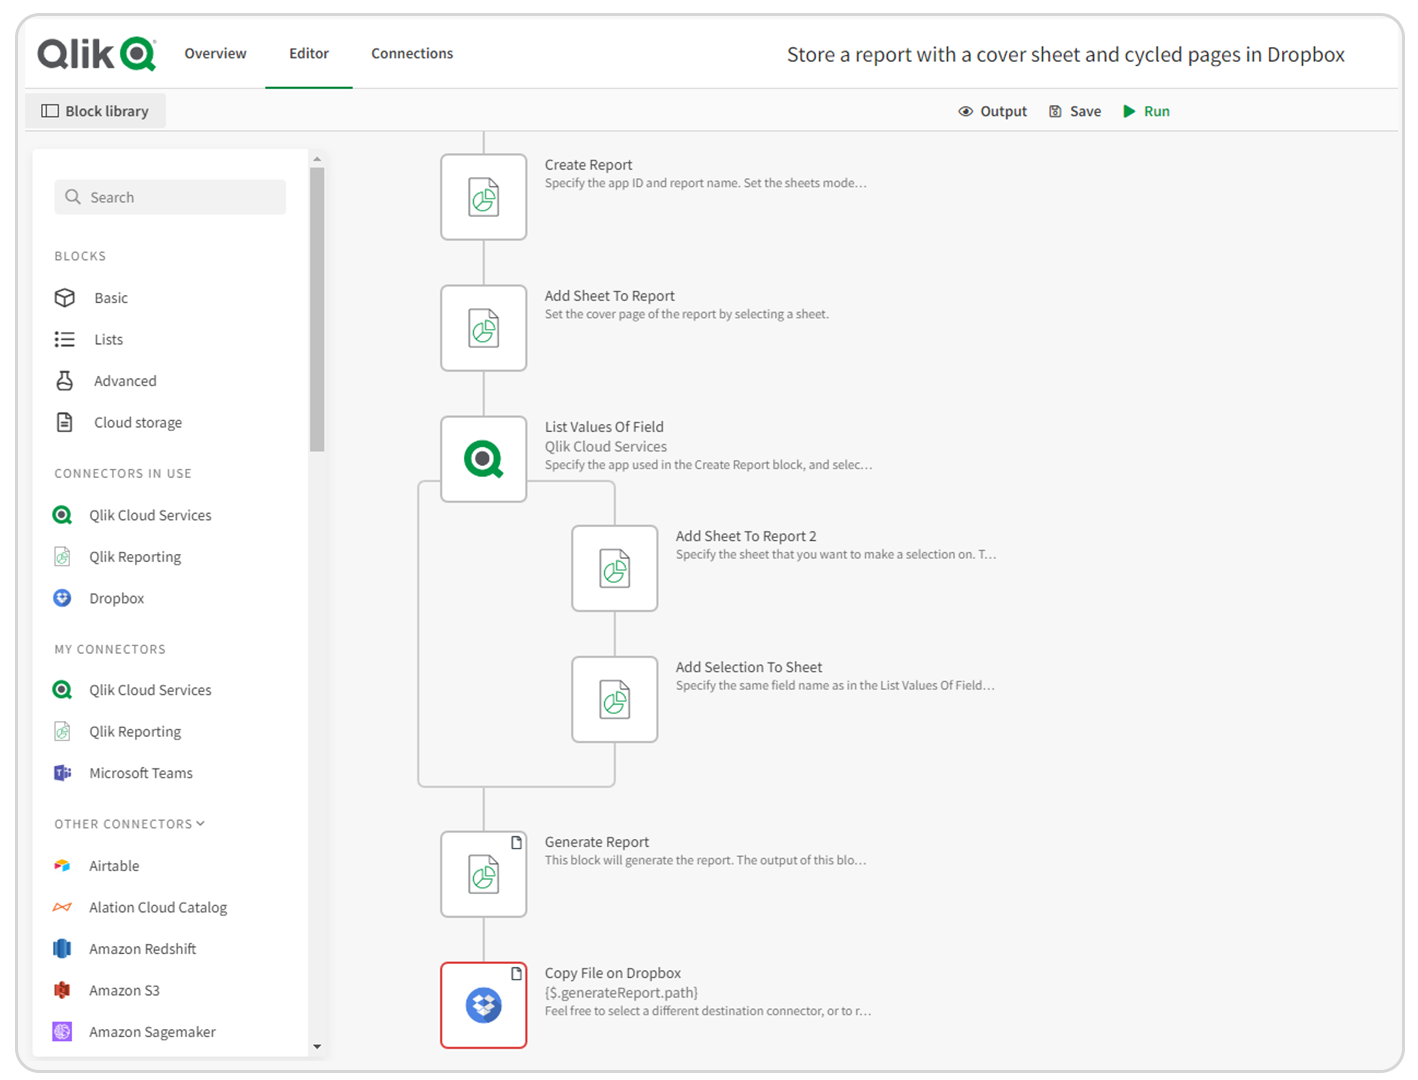Select the Airtable connector
The width and height of the screenshot is (1418, 1080).
(96, 866)
